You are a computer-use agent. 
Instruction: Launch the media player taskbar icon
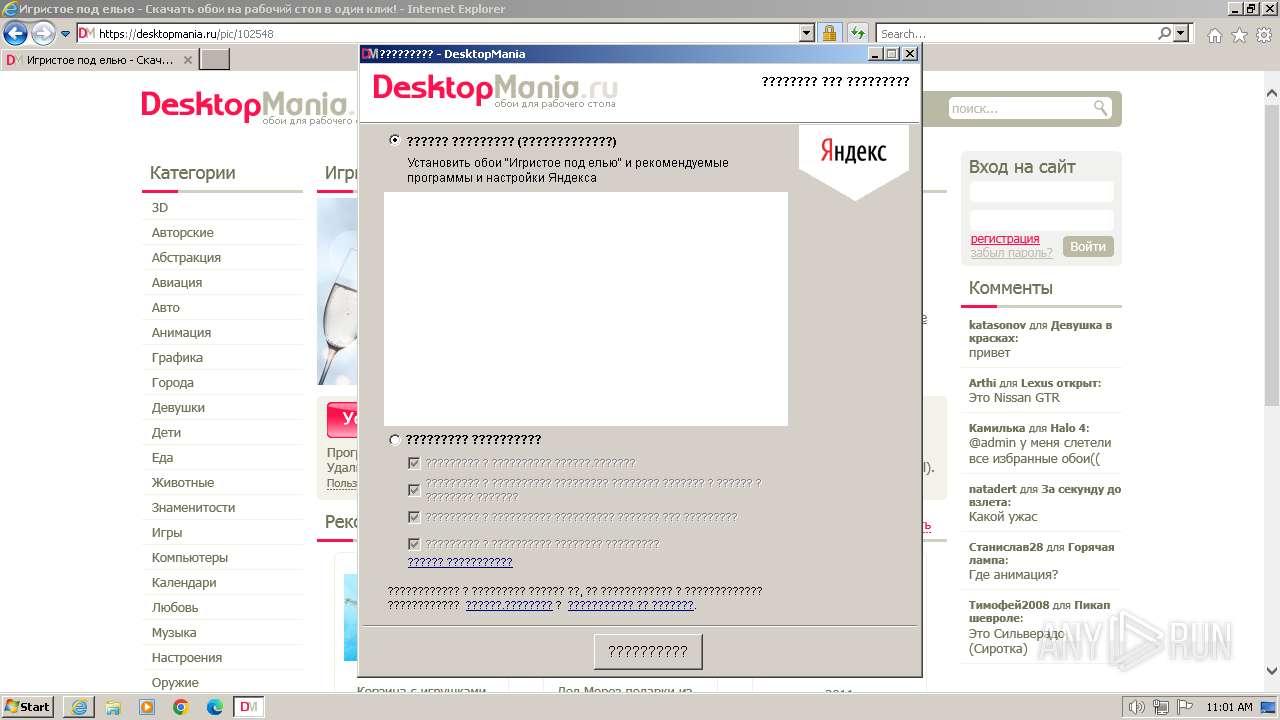147,707
